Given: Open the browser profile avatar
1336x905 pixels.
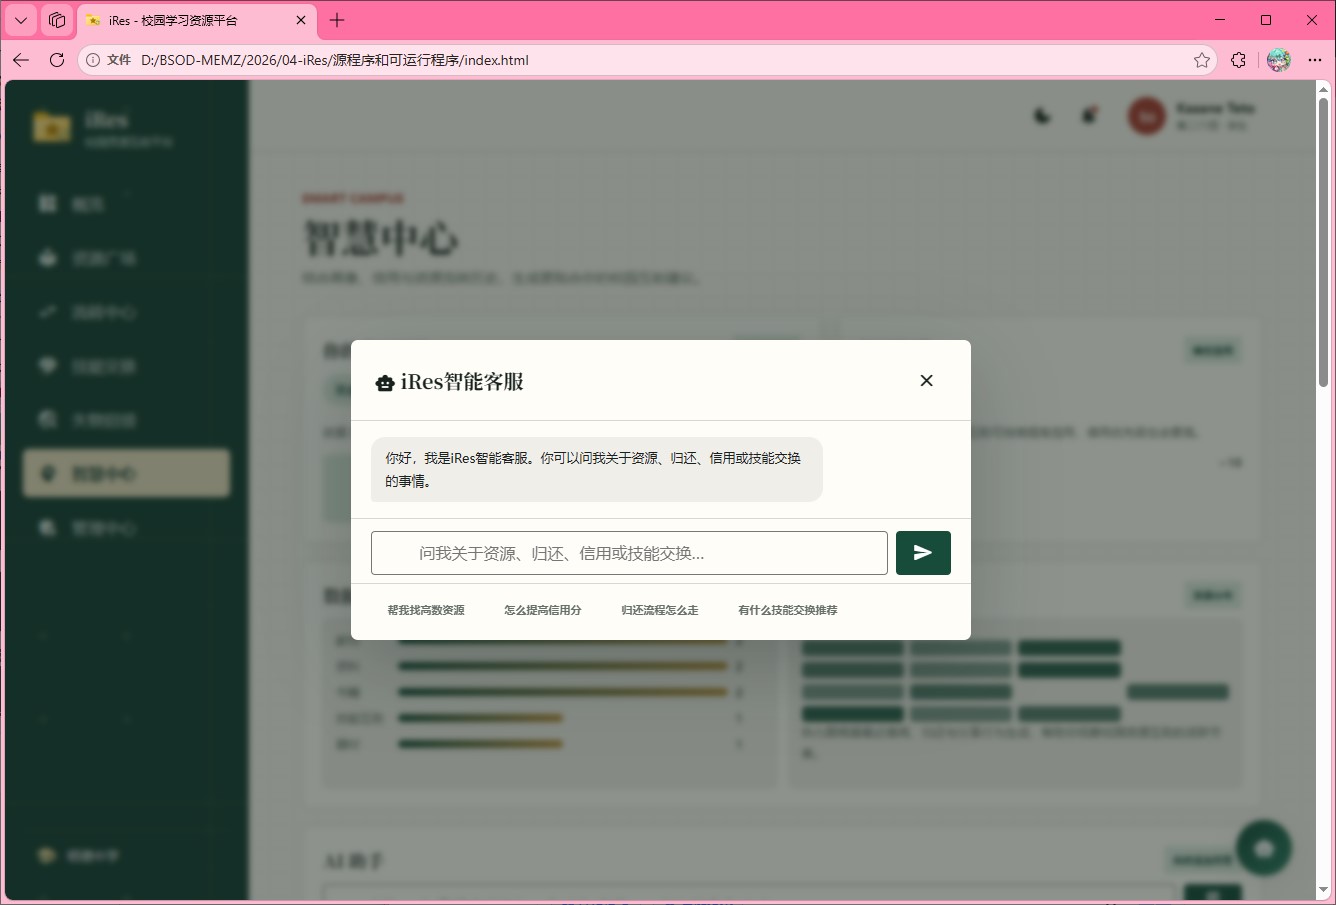Looking at the screenshot, I should tap(1278, 60).
